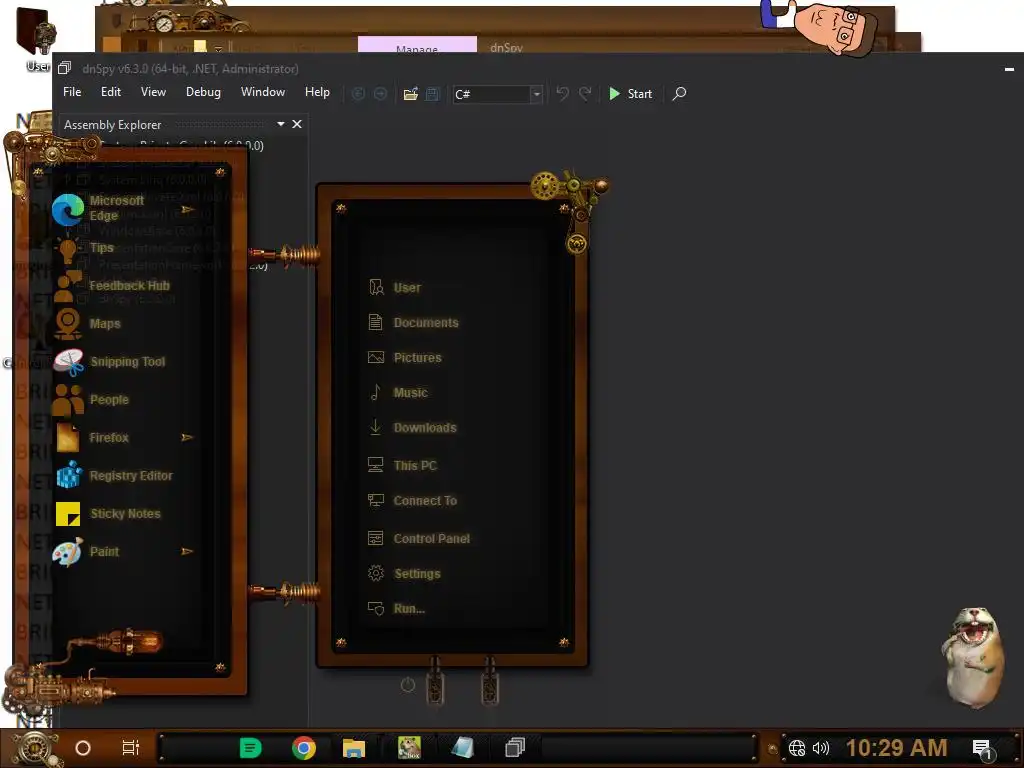Open the action center notifications icon
1024x768 pixels.
tap(982, 748)
